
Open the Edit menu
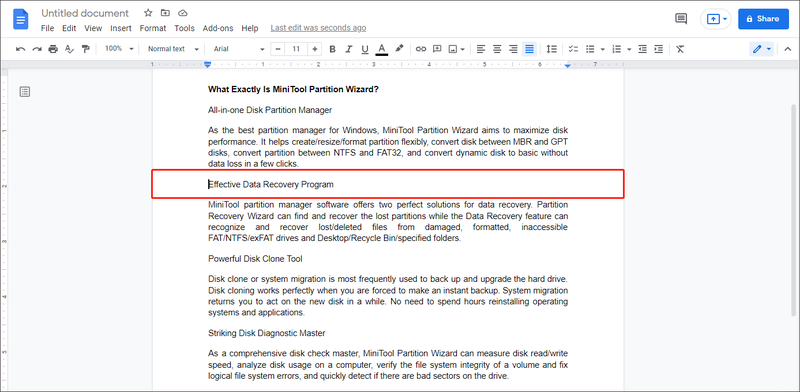tap(69, 29)
